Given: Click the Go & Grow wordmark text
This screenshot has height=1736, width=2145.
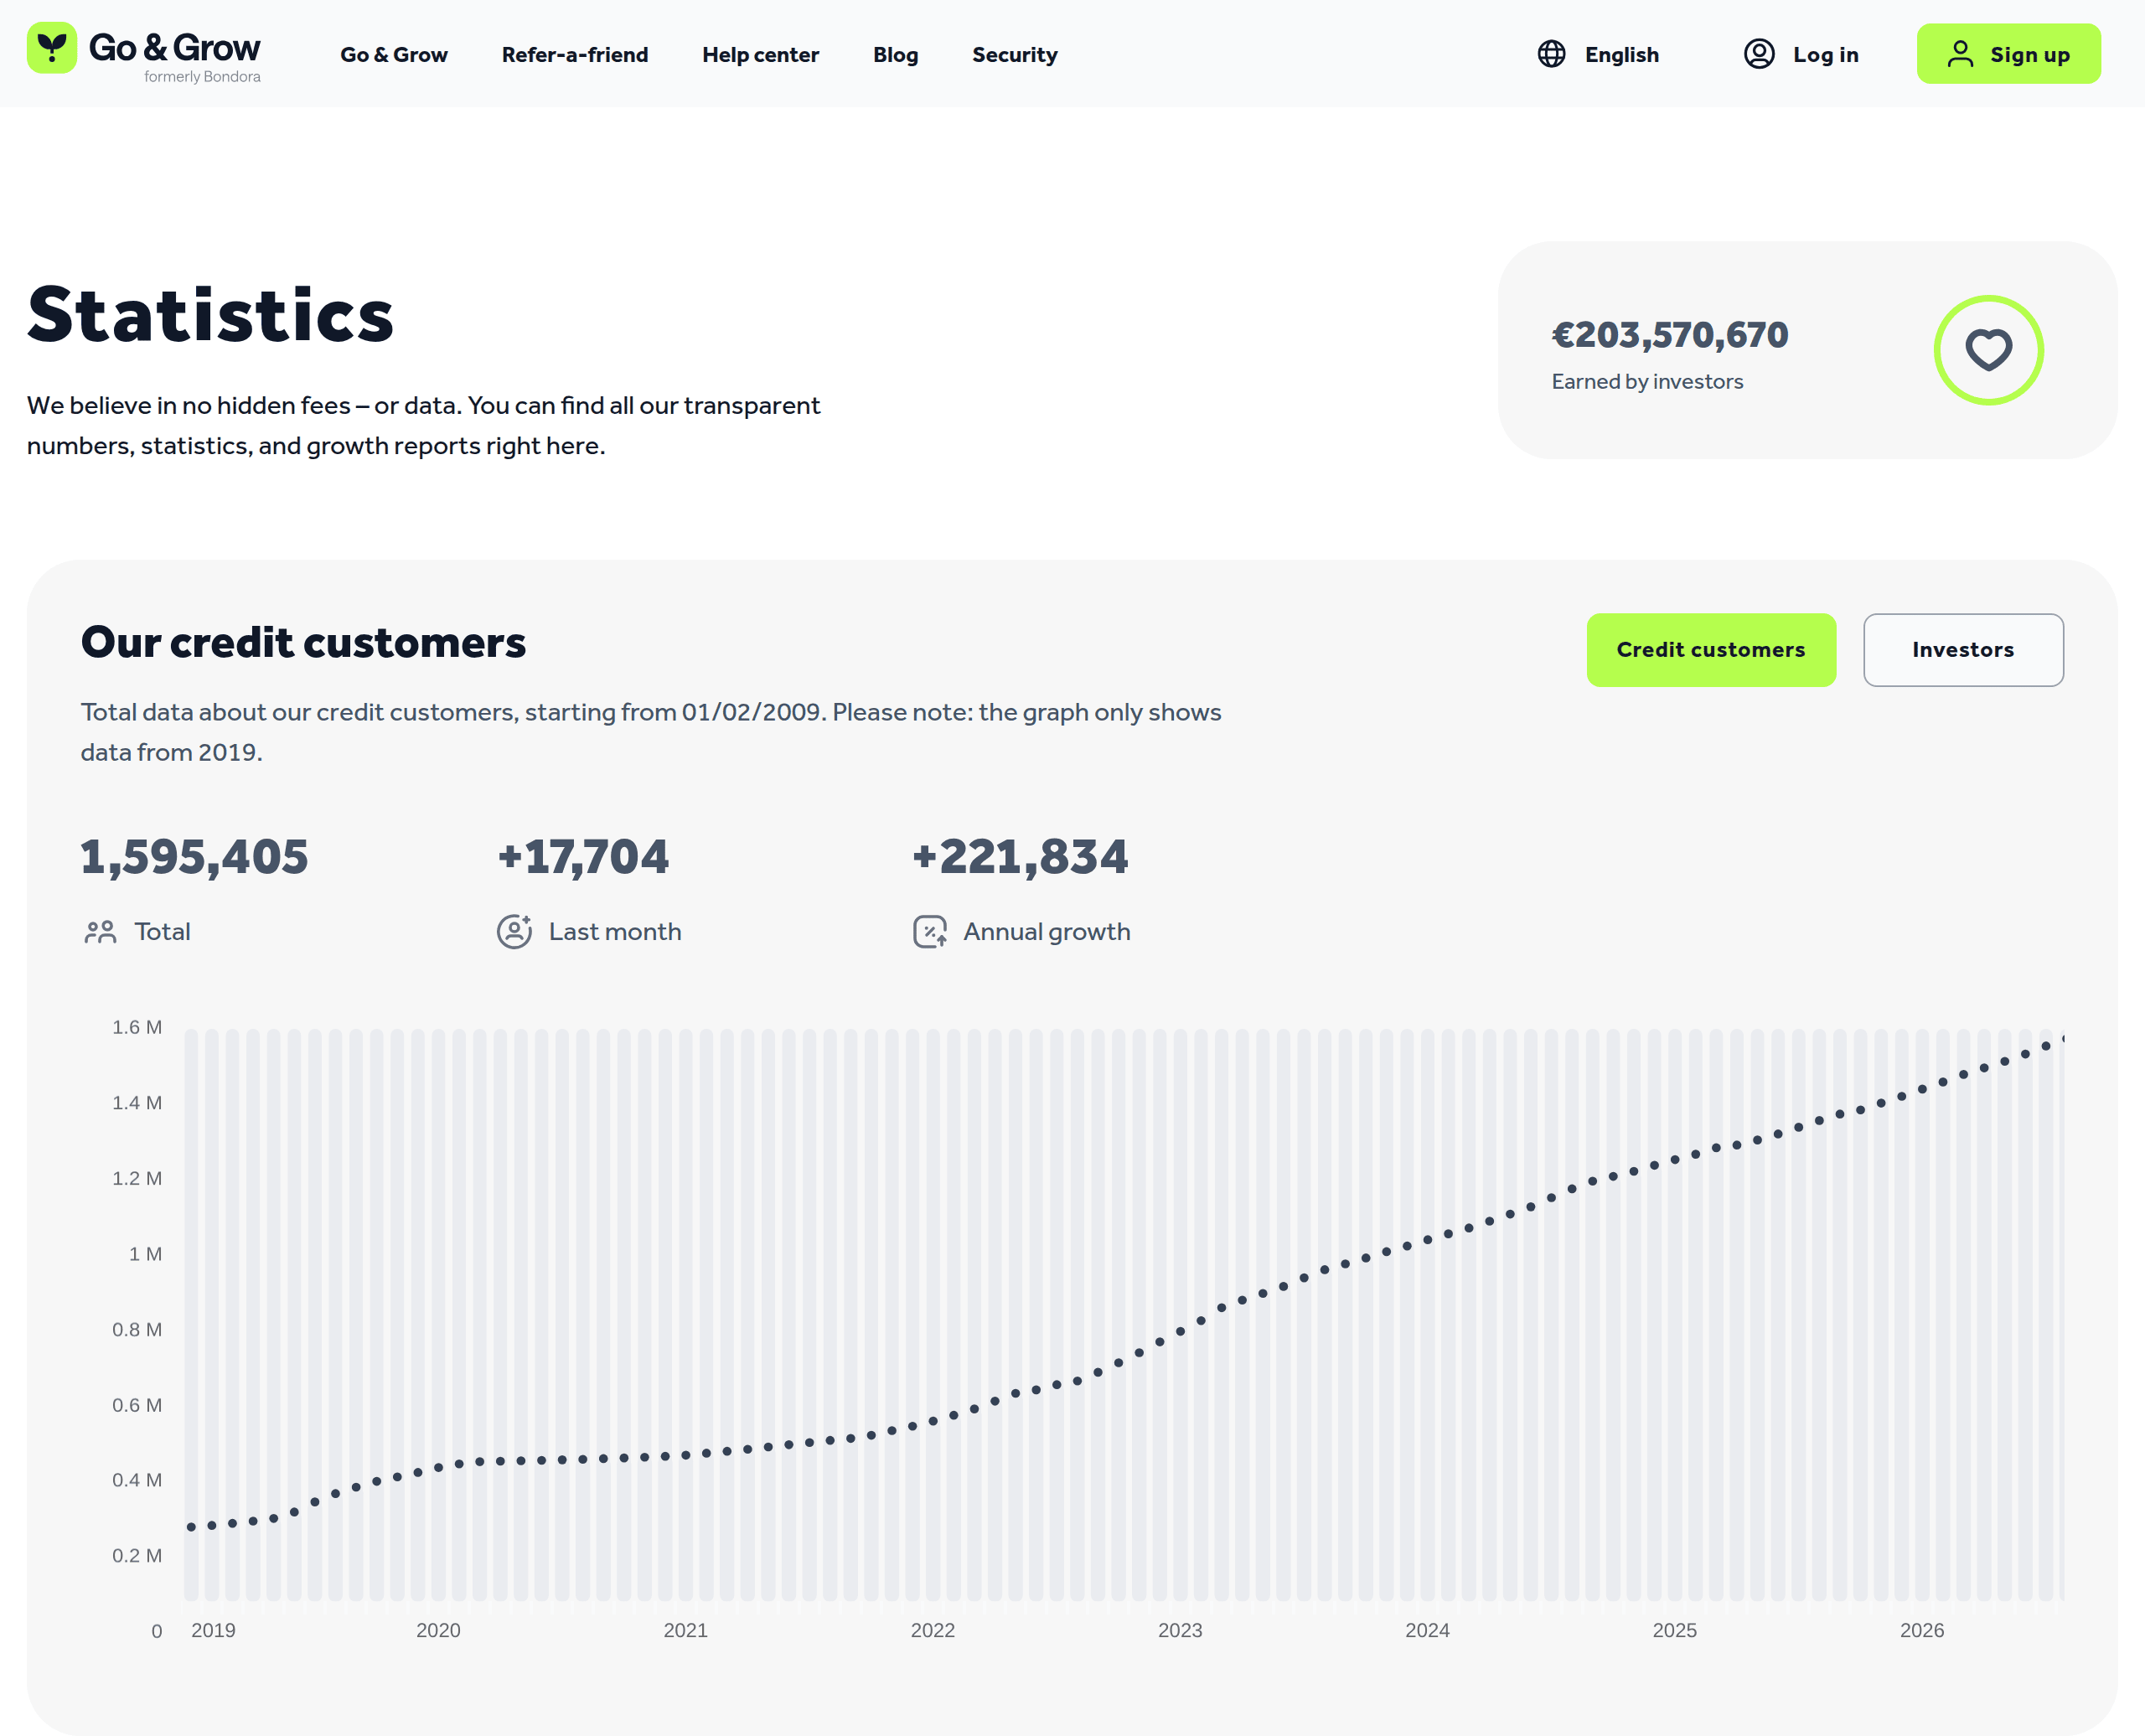Looking at the screenshot, I should [175, 47].
